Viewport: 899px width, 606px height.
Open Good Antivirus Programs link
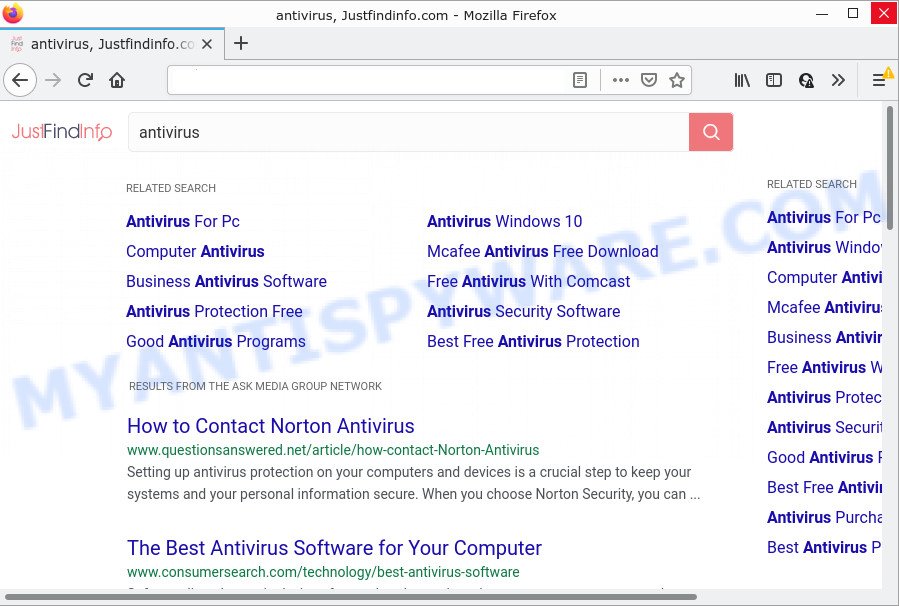point(216,341)
